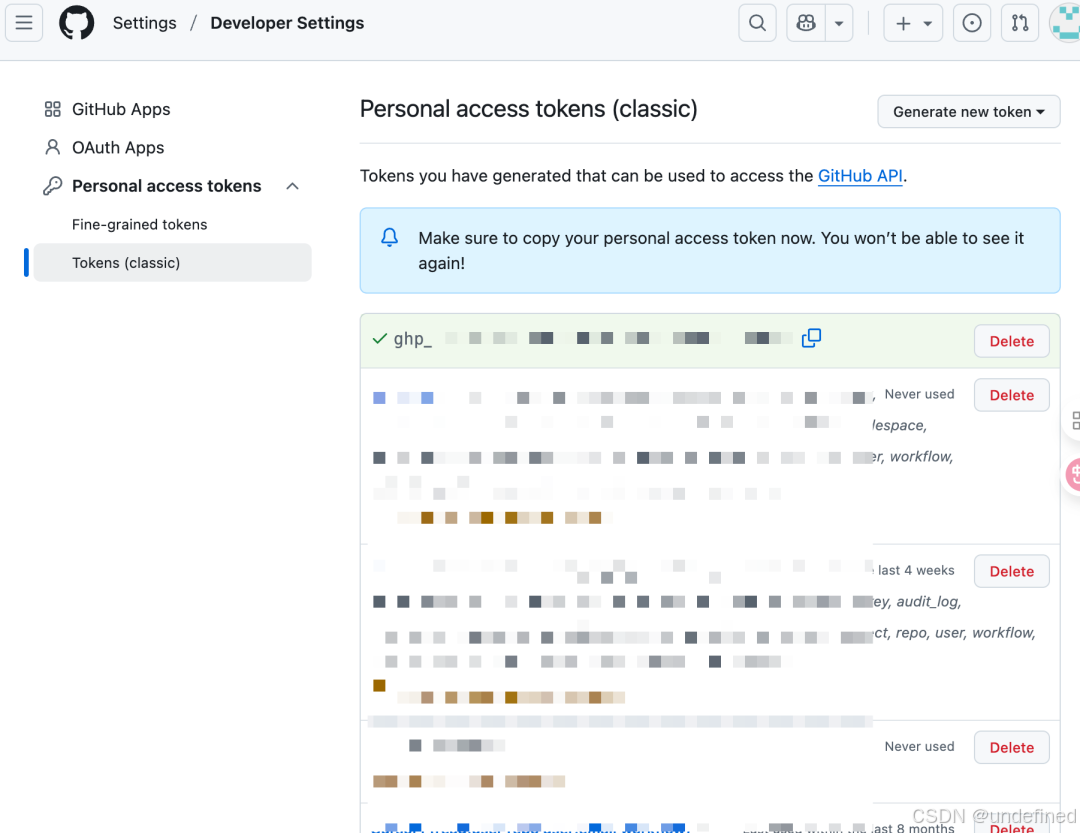The height and width of the screenshot is (833, 1080).
Task: Open the create new plus menu
Action: tap(913, 23)
